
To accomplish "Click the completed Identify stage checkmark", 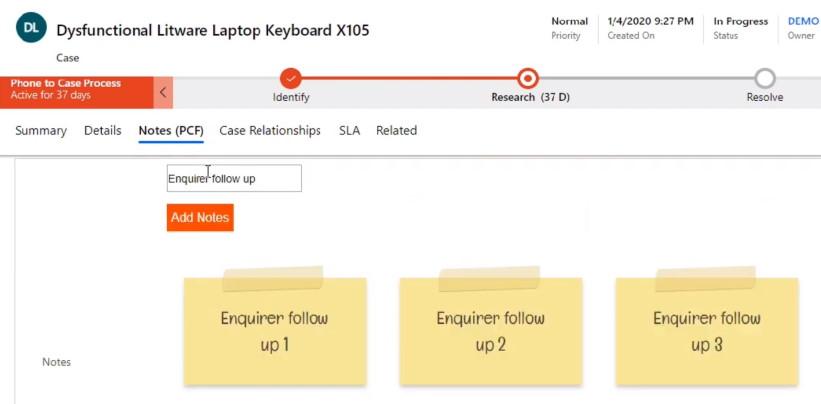I will coord(291,78).
